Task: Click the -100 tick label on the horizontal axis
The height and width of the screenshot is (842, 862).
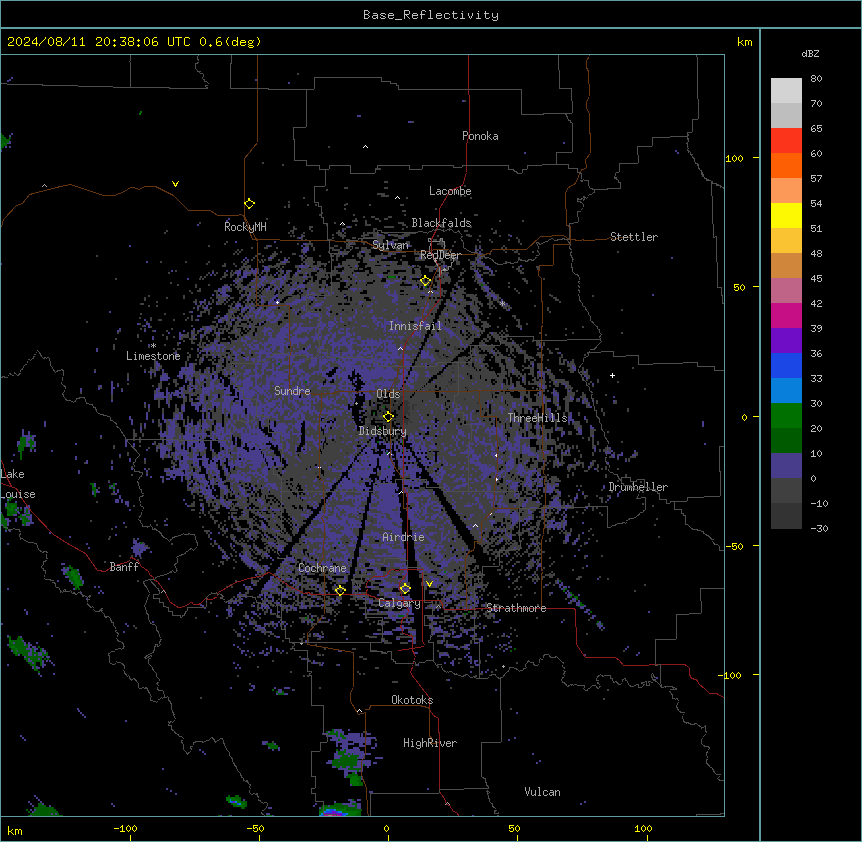Action: 125,828
